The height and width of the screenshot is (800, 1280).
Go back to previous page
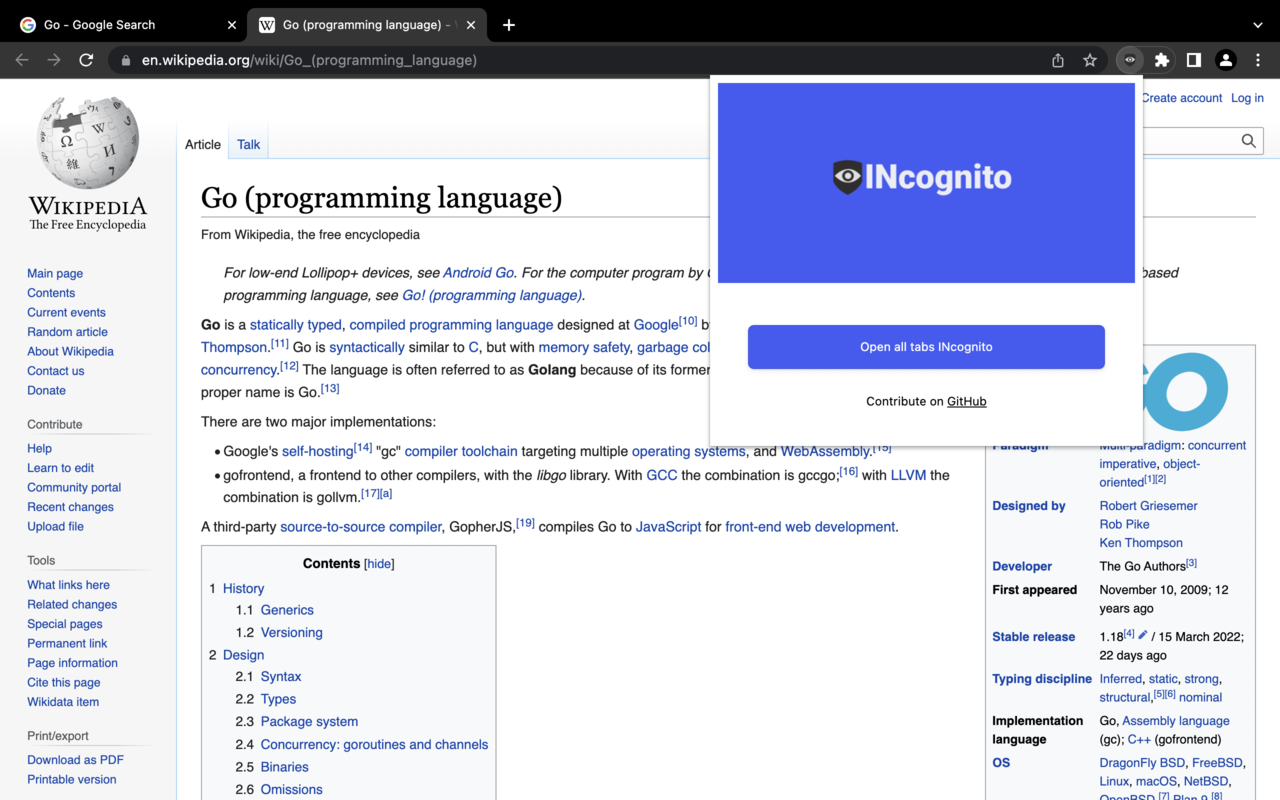(x=22, y=60)
